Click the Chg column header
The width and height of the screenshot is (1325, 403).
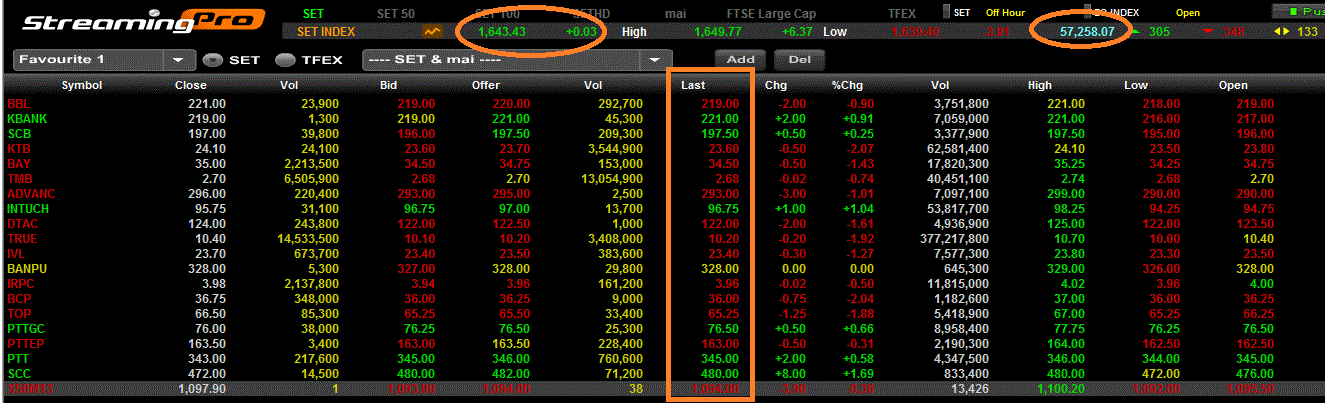[776, 85]
